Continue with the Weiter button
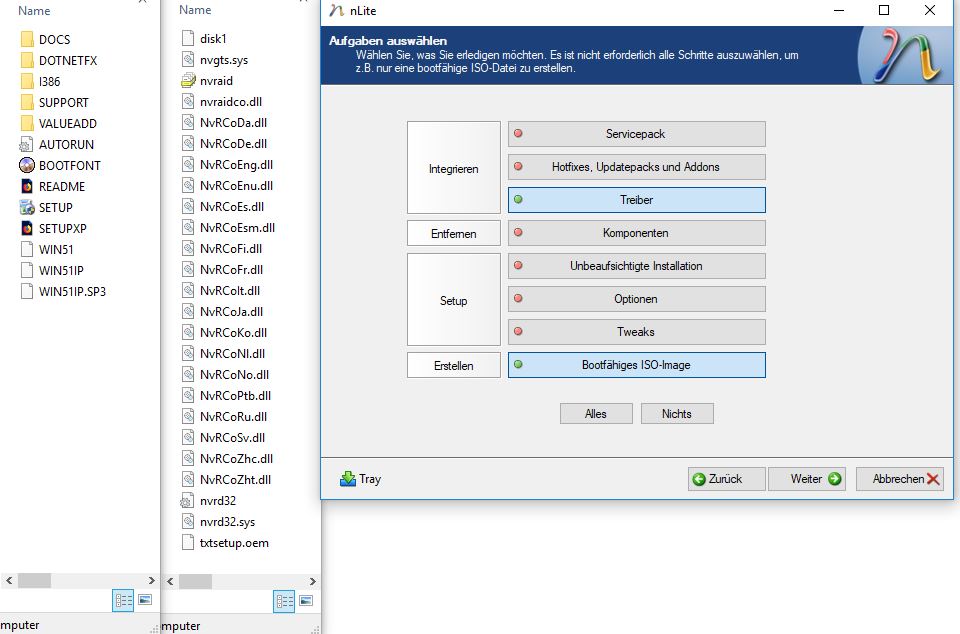Viewport: 960px width, 634px height. [806, 479]
